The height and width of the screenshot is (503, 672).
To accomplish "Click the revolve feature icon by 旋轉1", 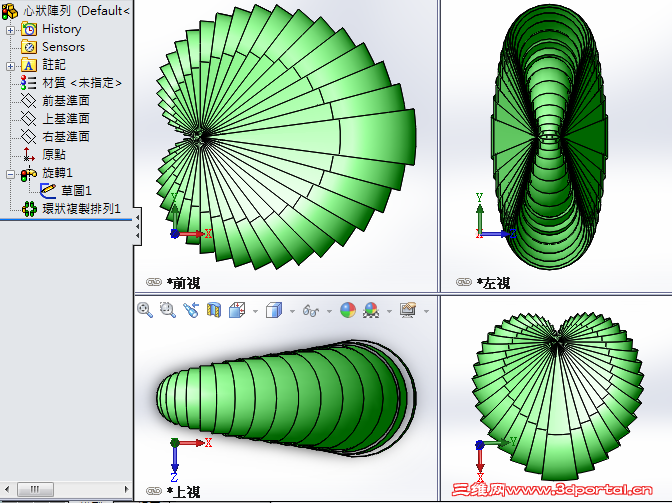I will (x=29, y=174).
